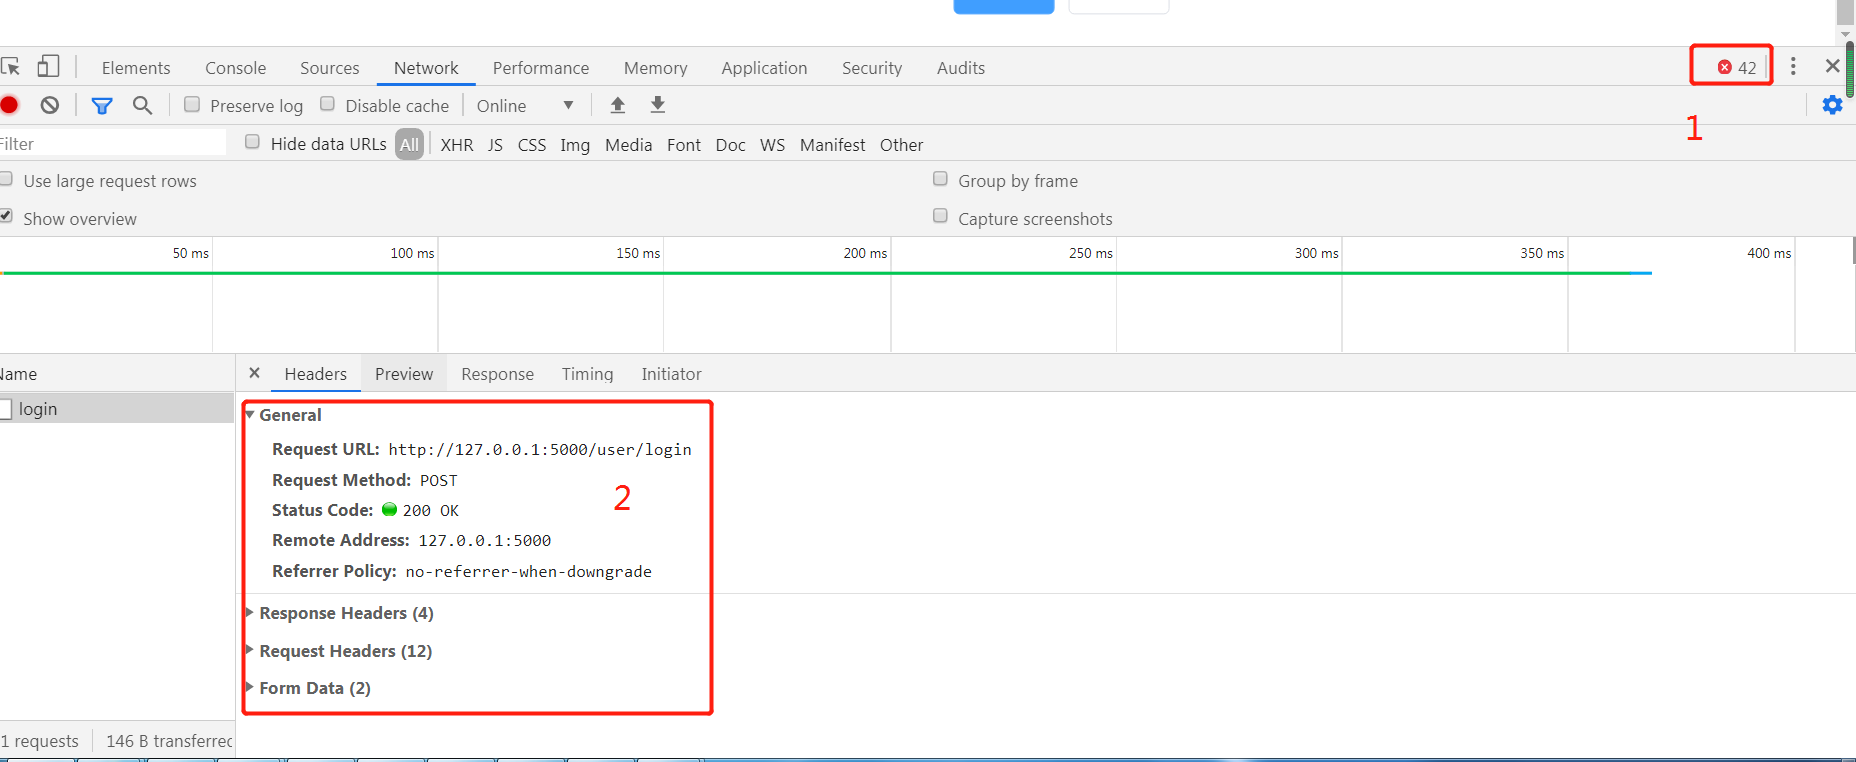1856x762 pixels.
Task: Open network settings gear icon
Action: click(x=1832, y=105)
